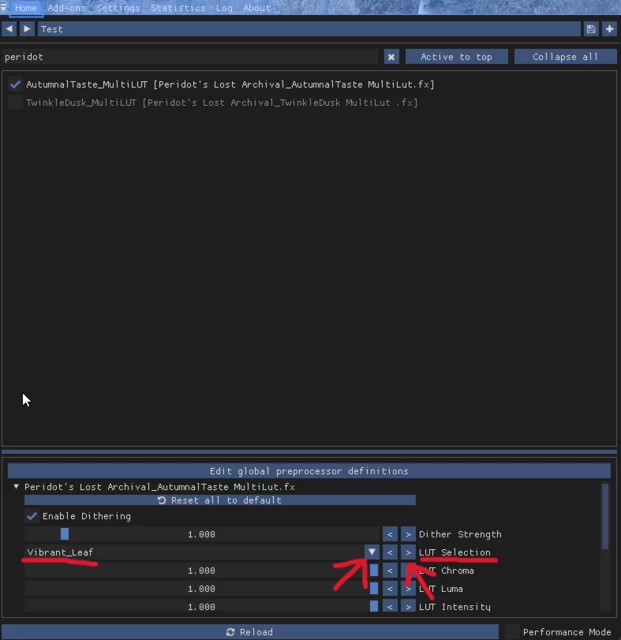Decrease Dither Strength with left arrow
This screenshot has height=640, width=621.
[390, 534]
